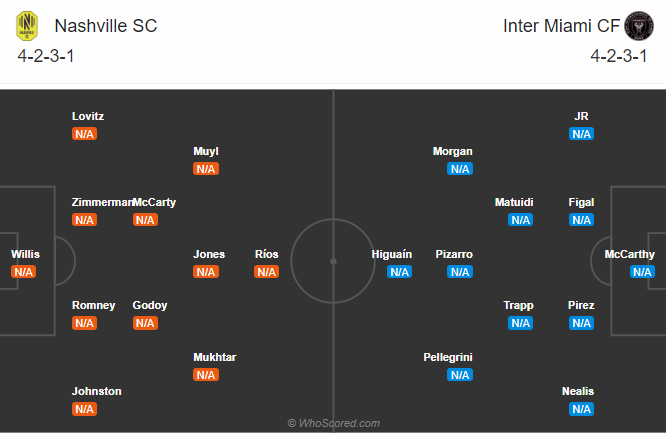Open the Nashville SC team name link
The width and height of the screenshot is (666, 433).
(106, 26)
